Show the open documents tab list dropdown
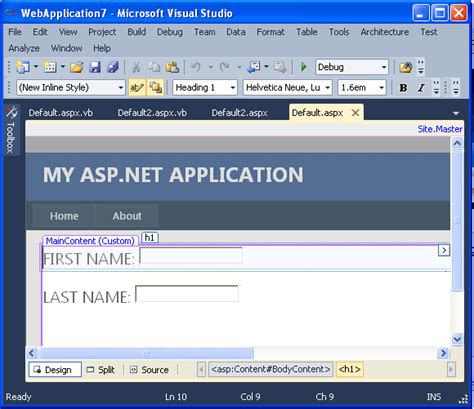This screenshot has height=409, width=474. pos(456,114)
